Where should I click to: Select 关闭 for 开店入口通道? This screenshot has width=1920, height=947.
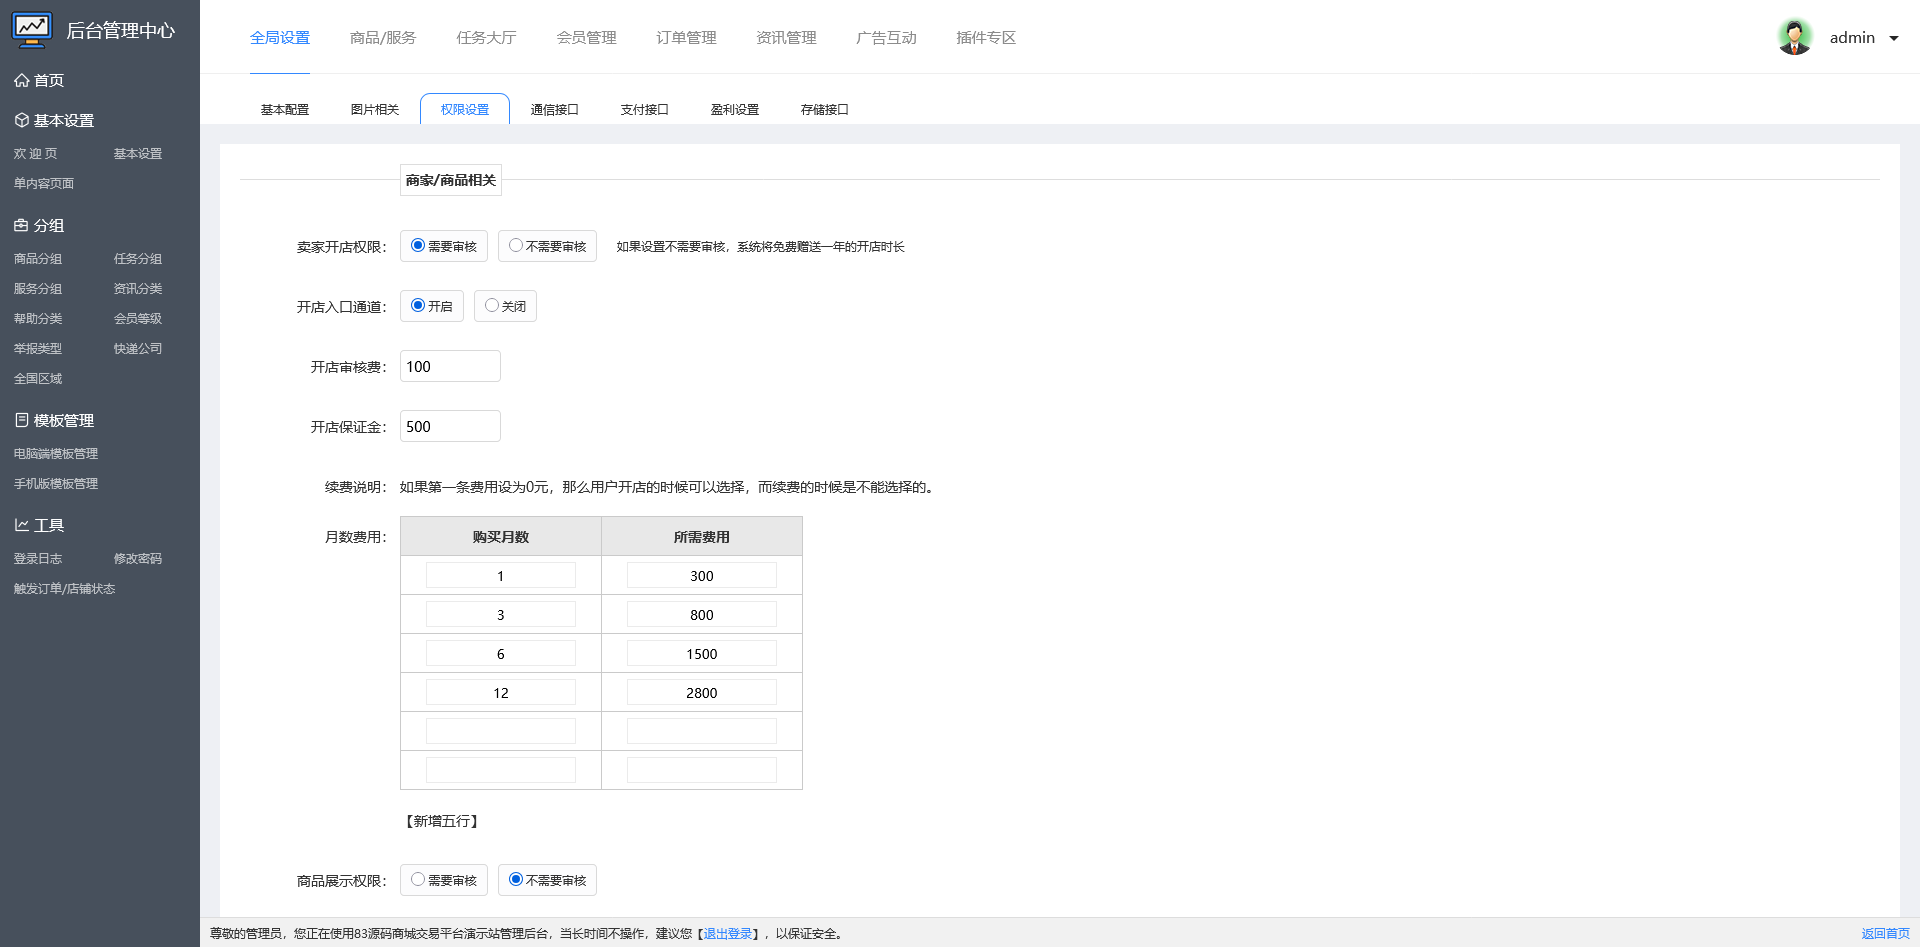492,305
